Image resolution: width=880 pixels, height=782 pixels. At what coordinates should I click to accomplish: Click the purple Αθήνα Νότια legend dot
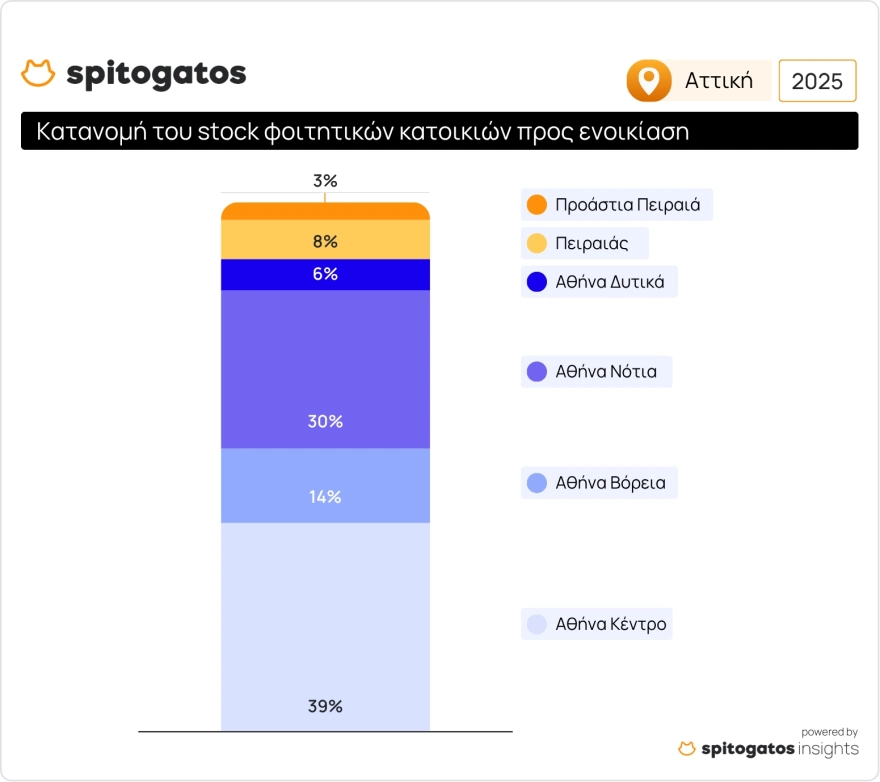(537, 372)
